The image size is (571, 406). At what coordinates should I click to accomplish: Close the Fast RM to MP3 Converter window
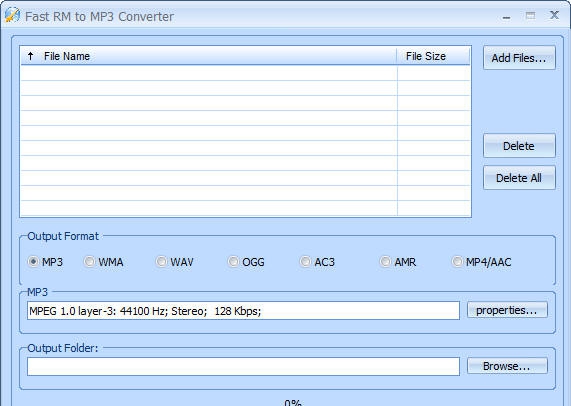point(555,15)
